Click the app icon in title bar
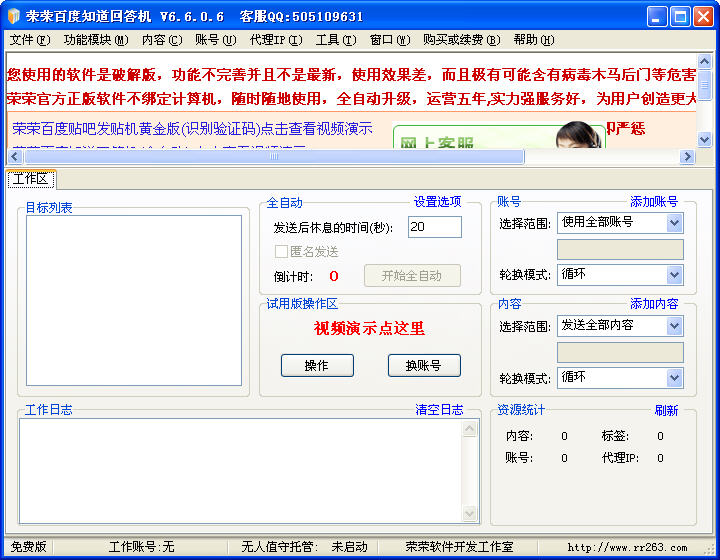This screenshot has width=720, height=560. (14, 16)
